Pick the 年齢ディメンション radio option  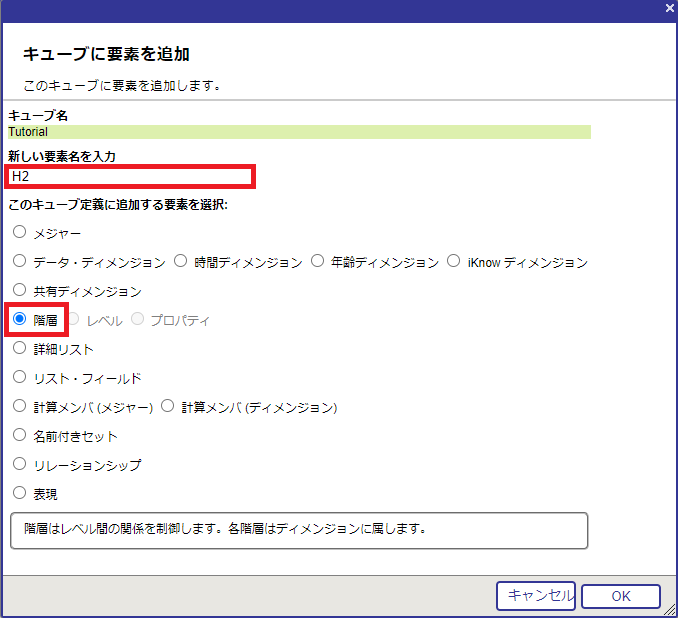318,262
